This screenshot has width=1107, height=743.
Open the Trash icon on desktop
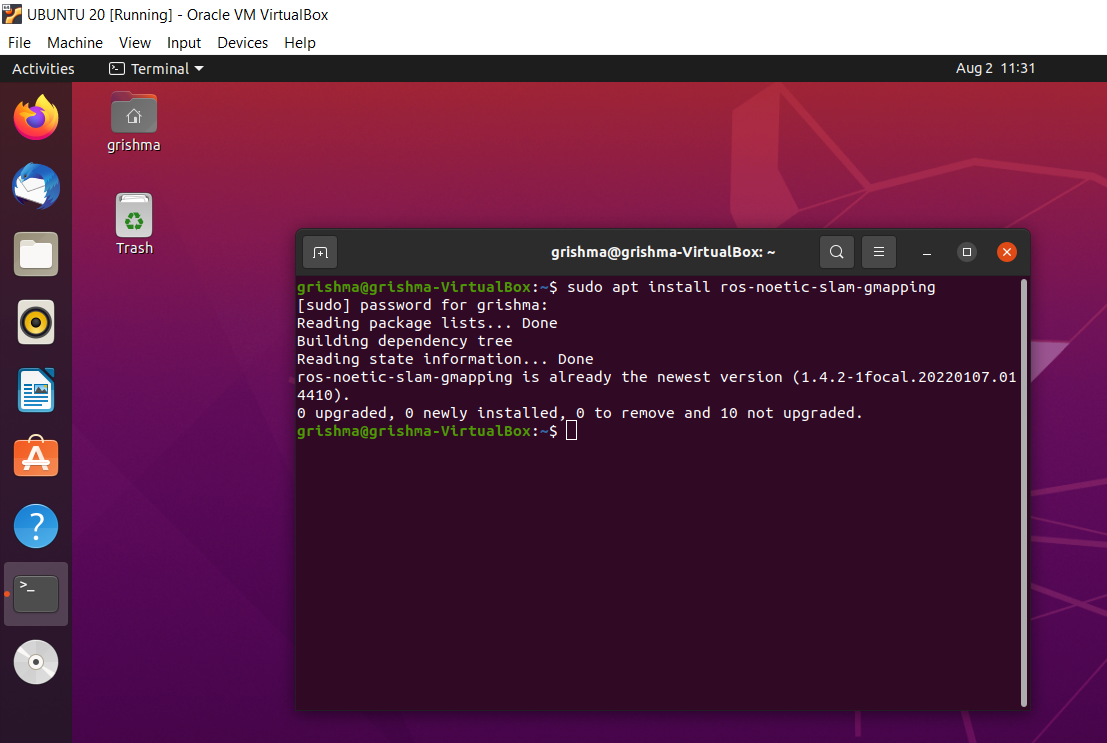[x=134, y=224]
